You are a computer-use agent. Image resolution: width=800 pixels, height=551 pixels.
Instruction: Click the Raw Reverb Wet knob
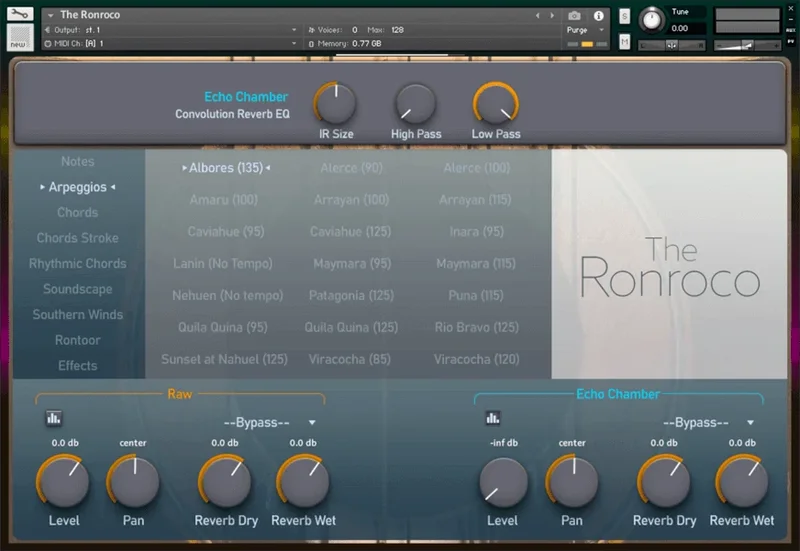[304, 482]
